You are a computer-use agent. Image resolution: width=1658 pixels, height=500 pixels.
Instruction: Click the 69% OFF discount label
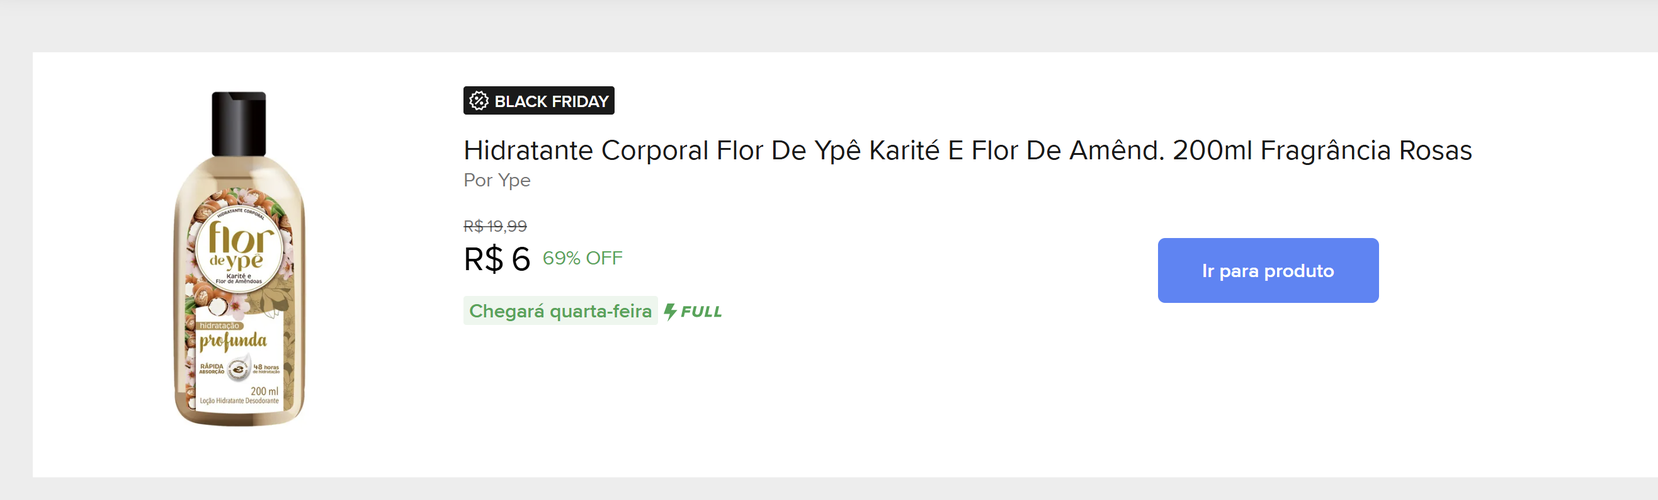click(x=582, y=258)
